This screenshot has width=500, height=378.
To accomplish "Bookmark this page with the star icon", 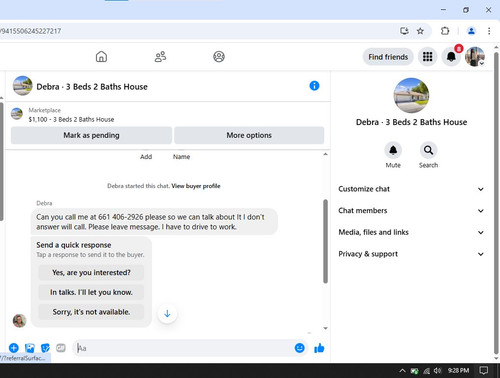I will click(x=420, y=31).
